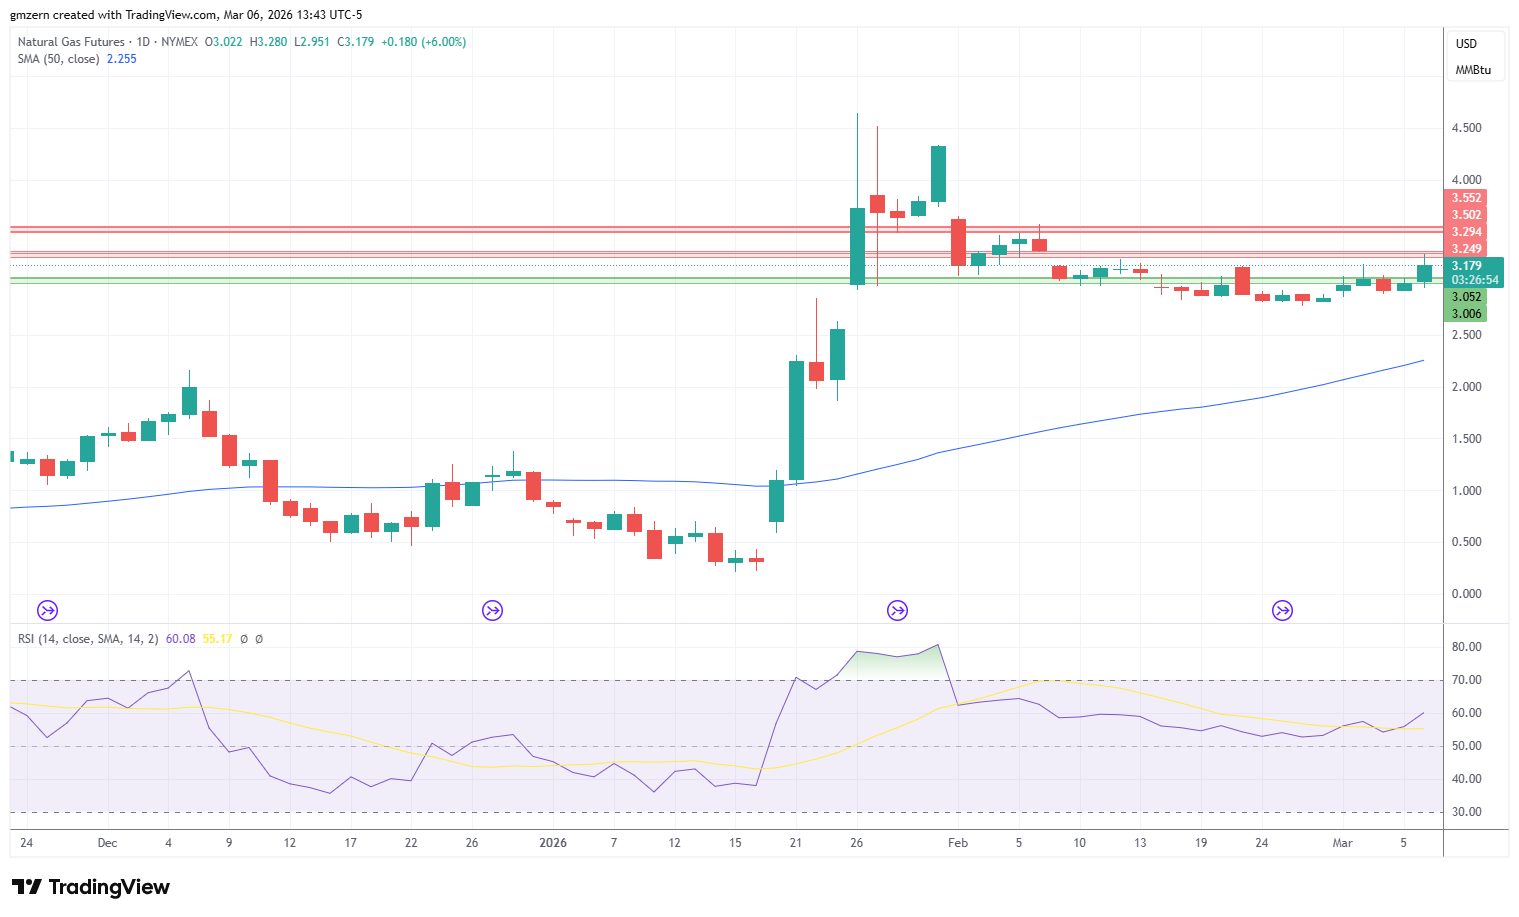Viewport: 1519px width, 917px height.
Task: Click the Dec date axis label
Action: tap(107, 843)
